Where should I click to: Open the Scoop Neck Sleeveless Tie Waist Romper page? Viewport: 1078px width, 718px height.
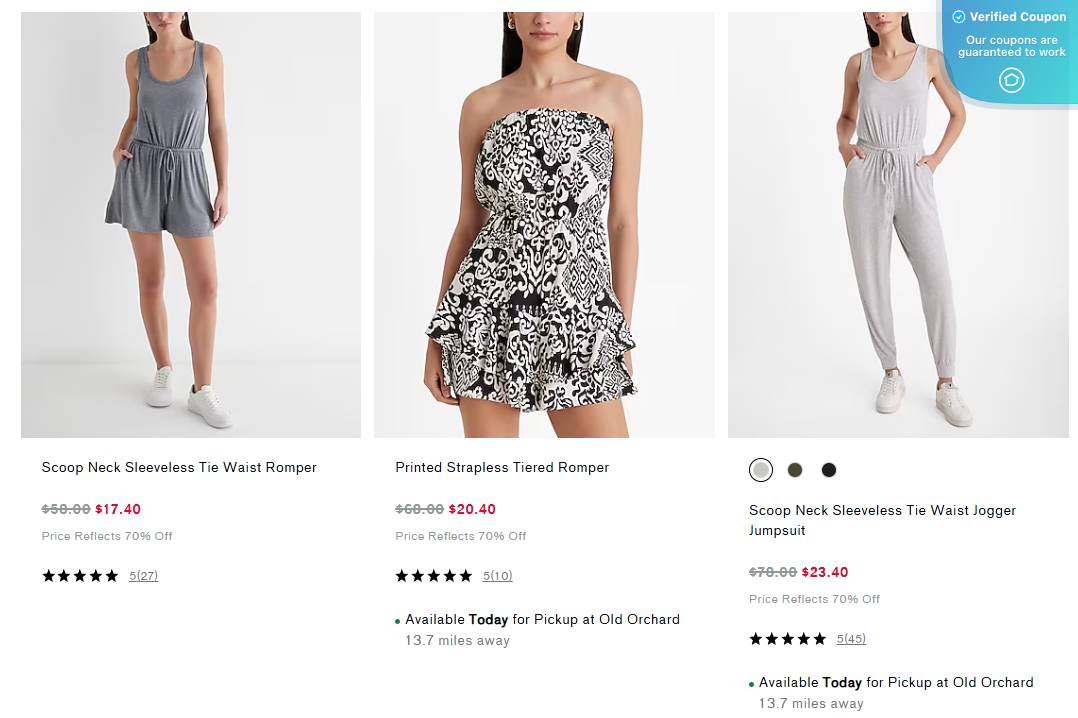coord(179,467)
